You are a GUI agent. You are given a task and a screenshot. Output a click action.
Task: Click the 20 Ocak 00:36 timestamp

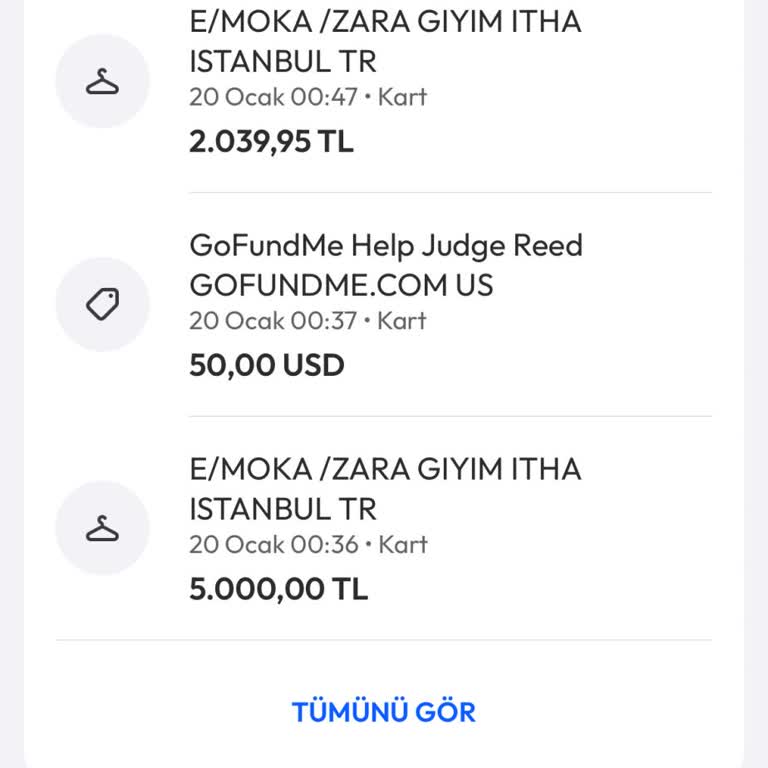tap(273, 545)
